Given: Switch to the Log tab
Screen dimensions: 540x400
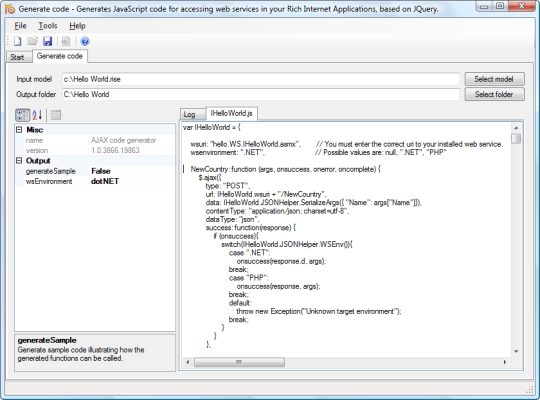Looking at the screenshot, I should click(189, 114).
